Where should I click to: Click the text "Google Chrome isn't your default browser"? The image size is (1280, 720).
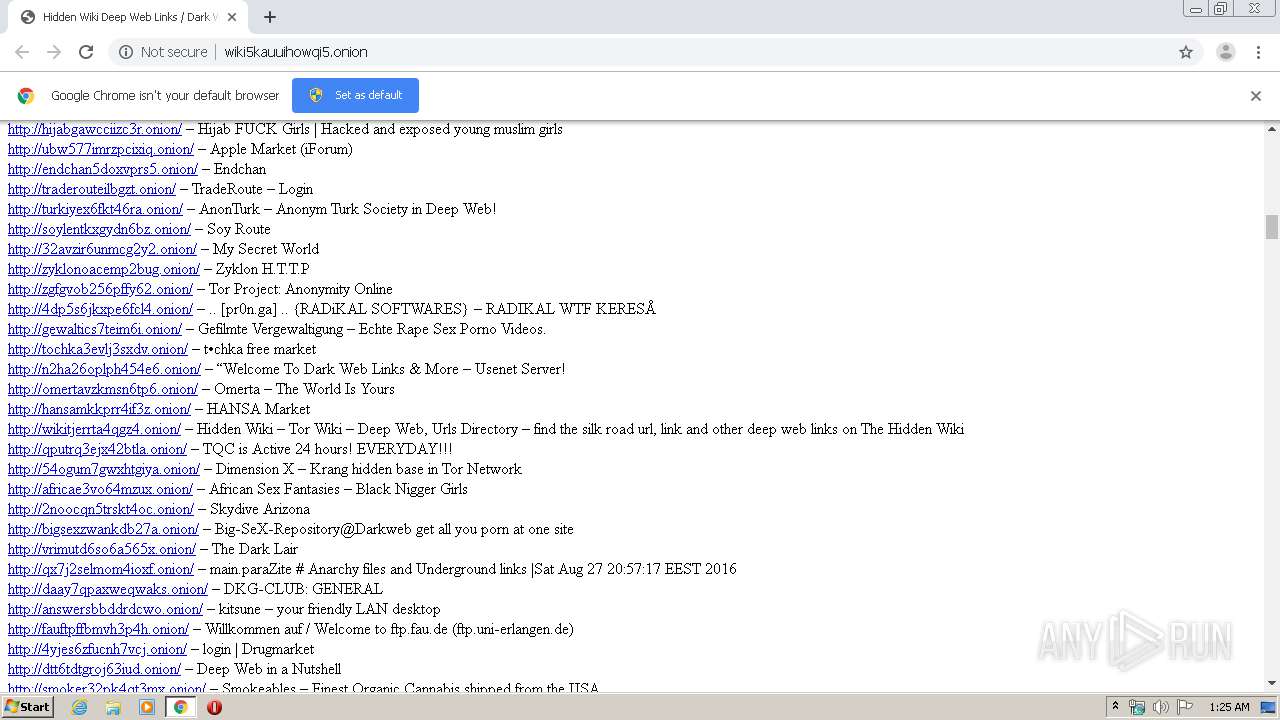[x=165, y=95]
